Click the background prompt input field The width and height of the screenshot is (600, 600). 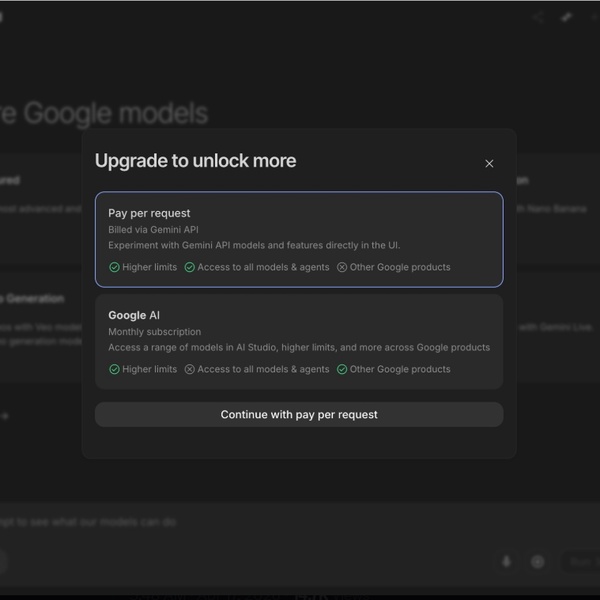tap(300, 522)
